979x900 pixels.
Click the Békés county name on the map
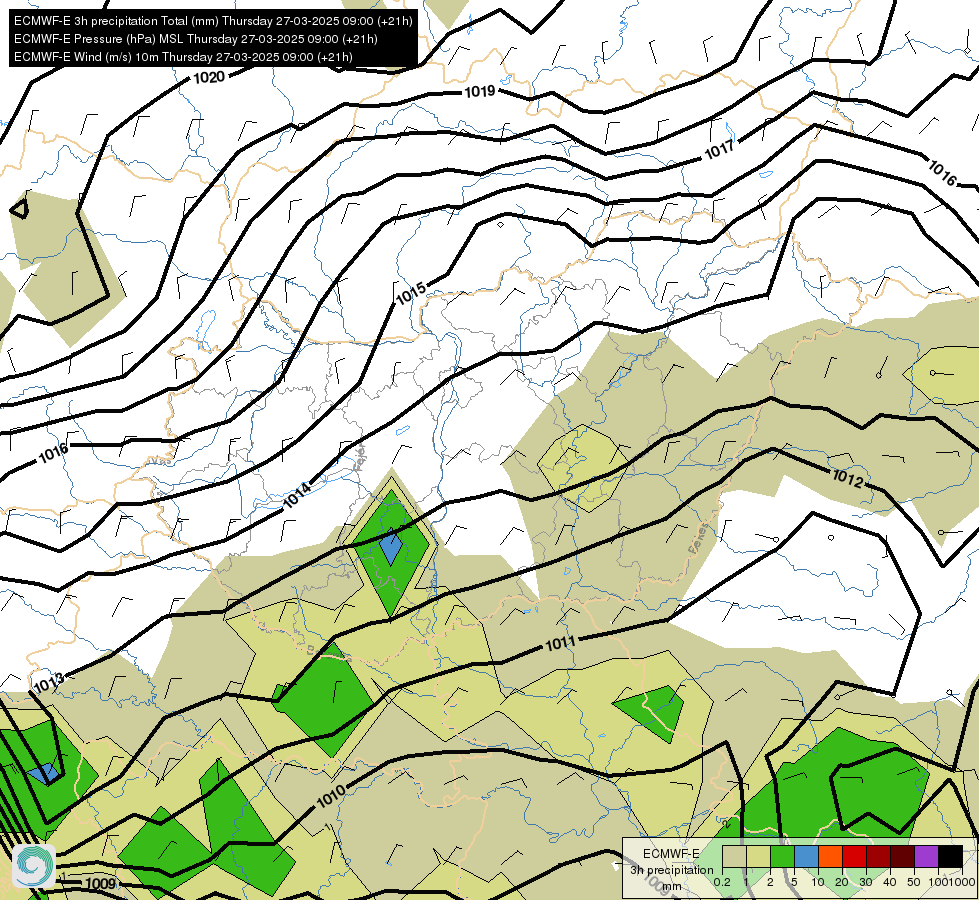(699, 538)
